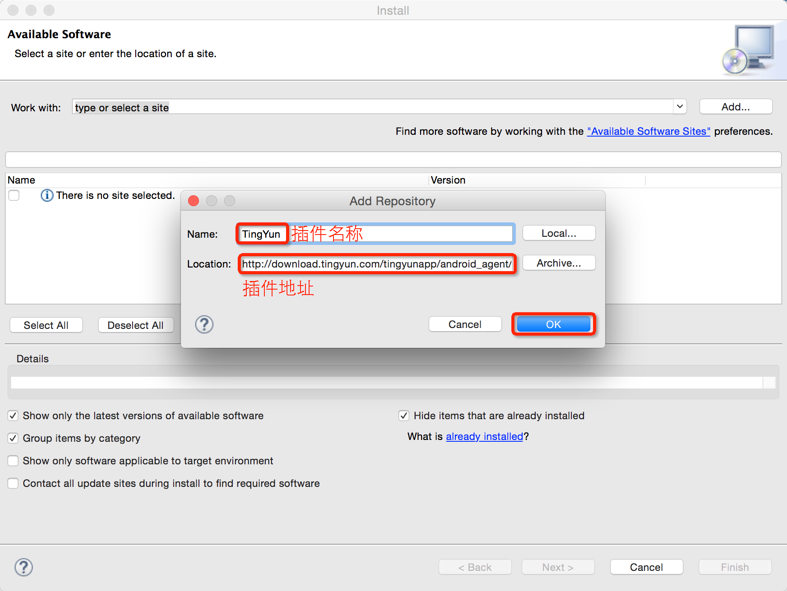787x591 pixels.
Task: Click the Location URL input field
Action: coord(377,264)
